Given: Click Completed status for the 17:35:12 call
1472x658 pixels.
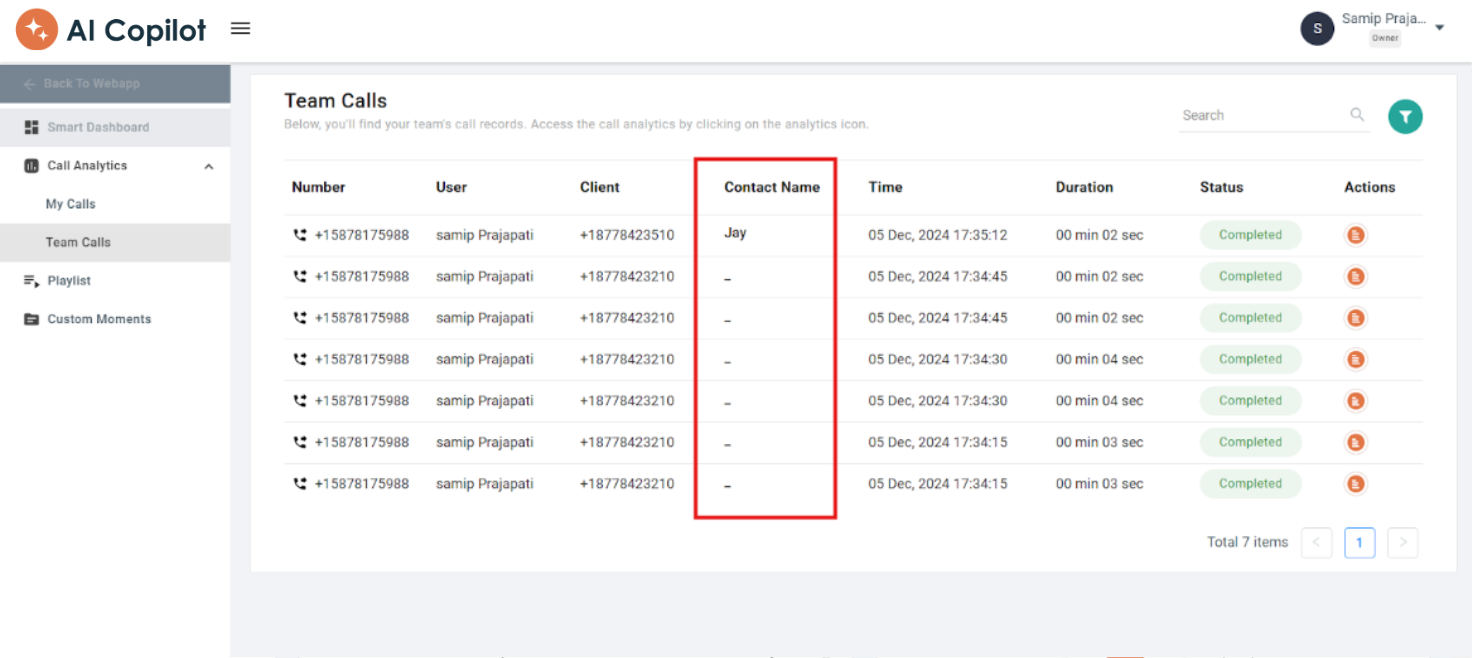Looking at the screenshot, I should (x=1250, y=235).
